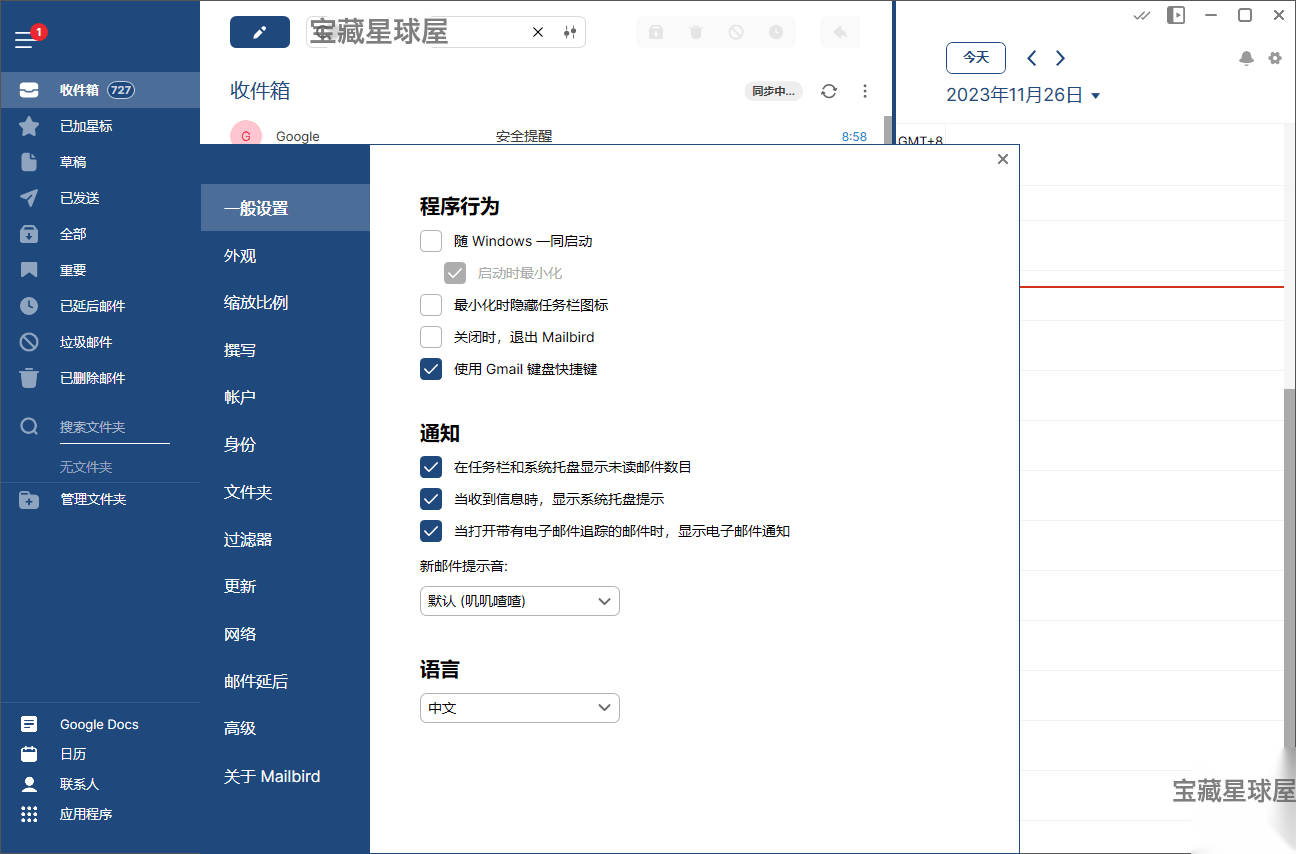Viewport: 1296px width, 854px height.
Task: Enable 关闭时，退出 Mailbird checkbox
Action: (x=431, y=337)
